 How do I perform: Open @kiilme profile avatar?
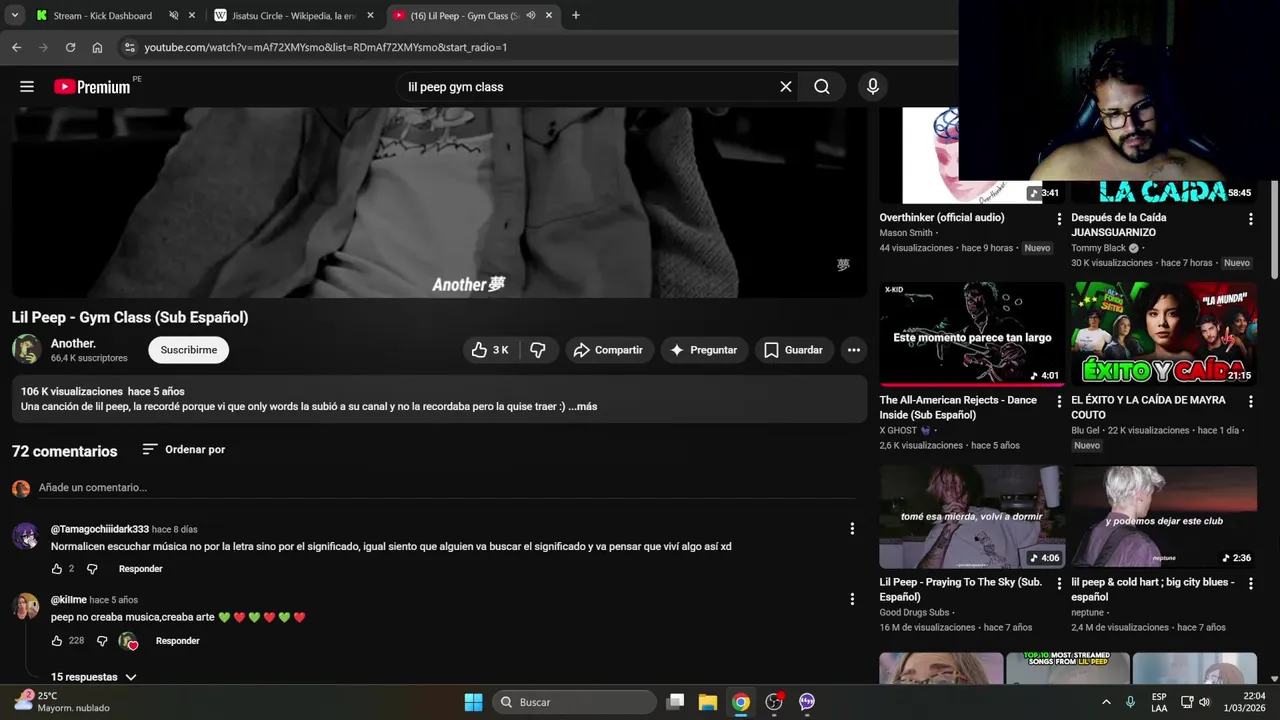pos(26,607)
